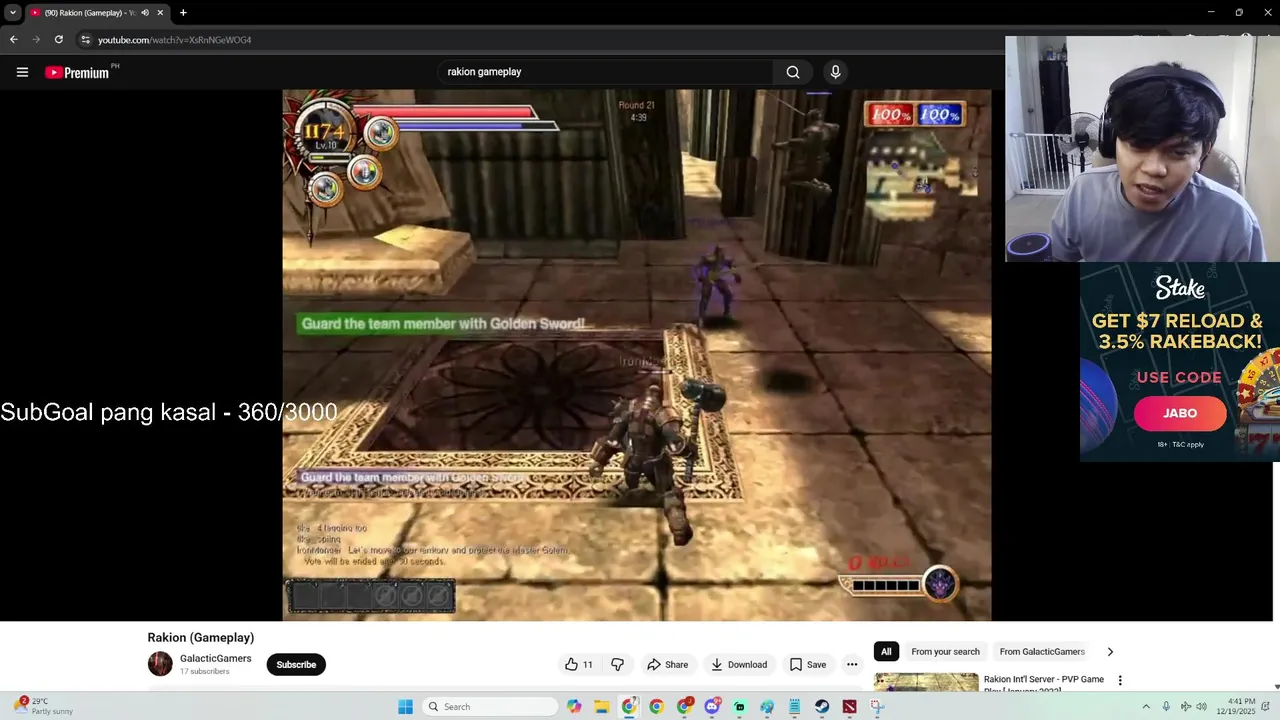Click the YouTube search field with rakion gameplay
This screenshot has height=720, width=1280.
point(604,72)
